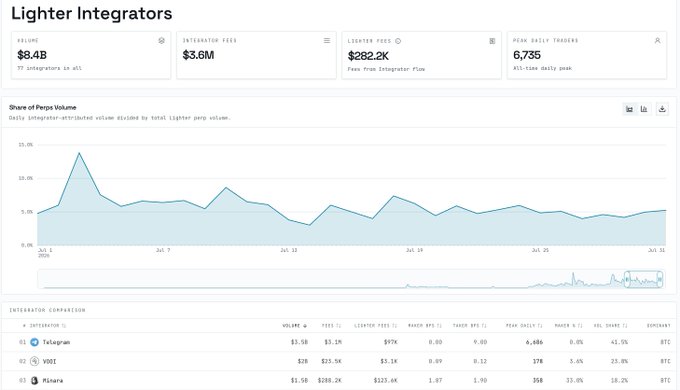Download the Share of Perps Volume chart
The height and width of the screenshot is (390, 680).
[662, 109]
